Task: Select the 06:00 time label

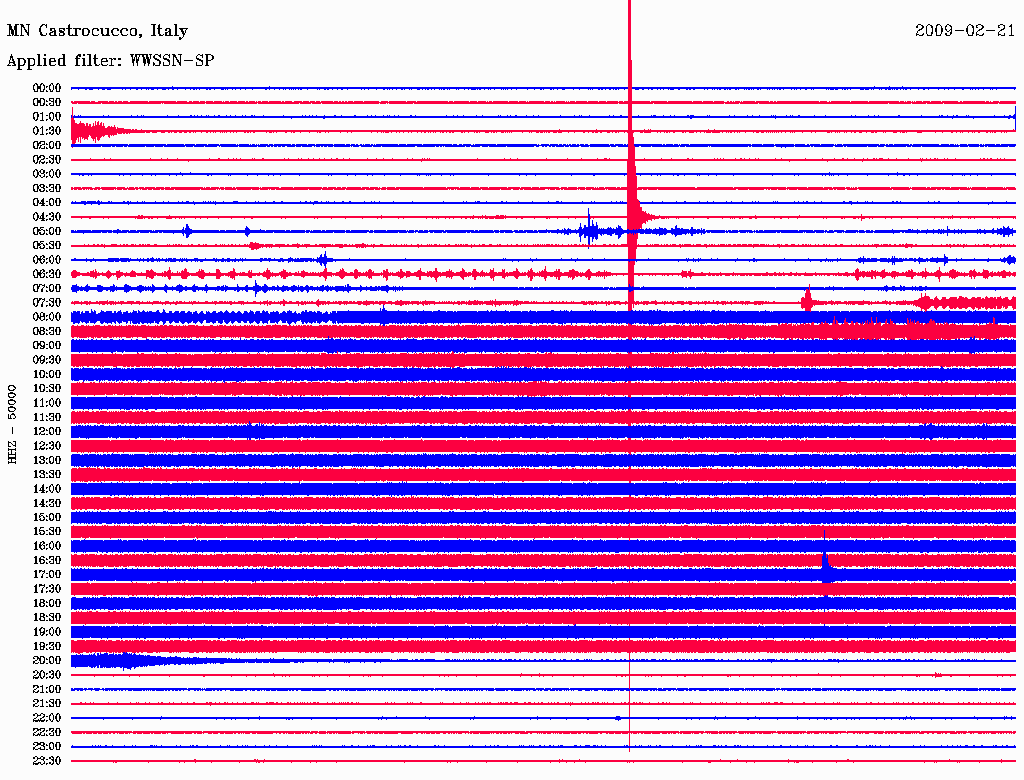Action: (47, 259)
